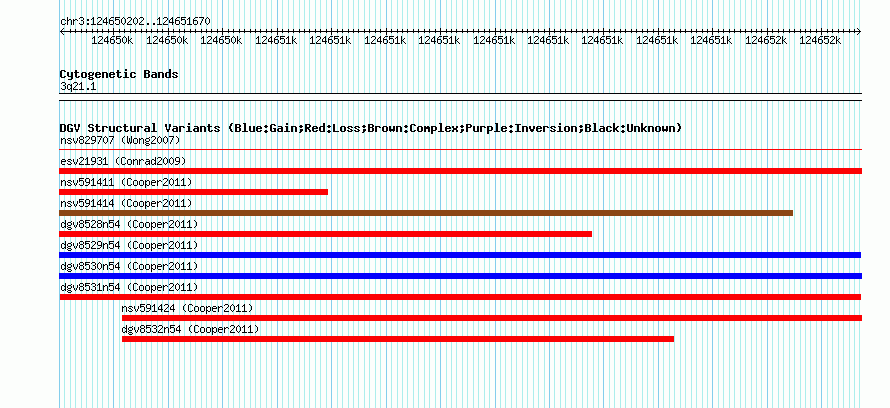Open dgv8532n54 (Cooper2011) variant label
This screenshot has width=890, height=408.
click(x=190, y=329)
